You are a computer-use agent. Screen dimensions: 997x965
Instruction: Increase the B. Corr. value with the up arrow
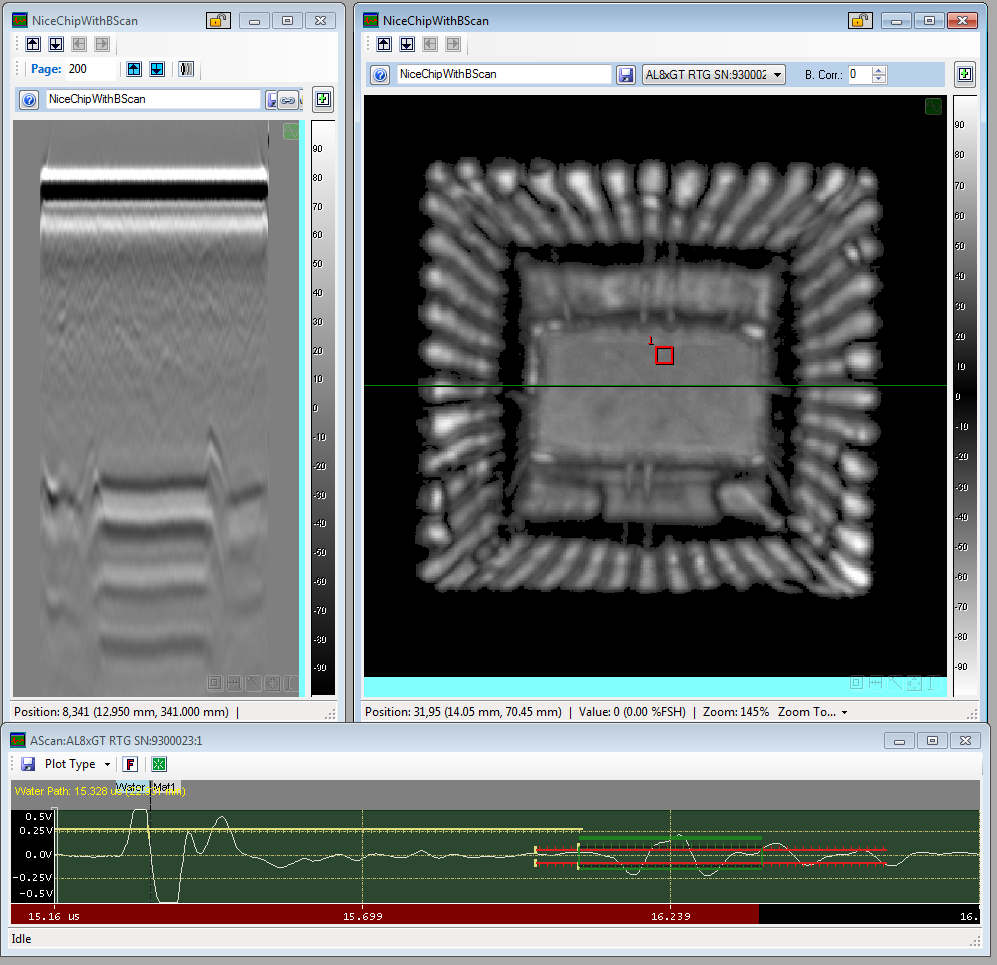coord(879,70)
